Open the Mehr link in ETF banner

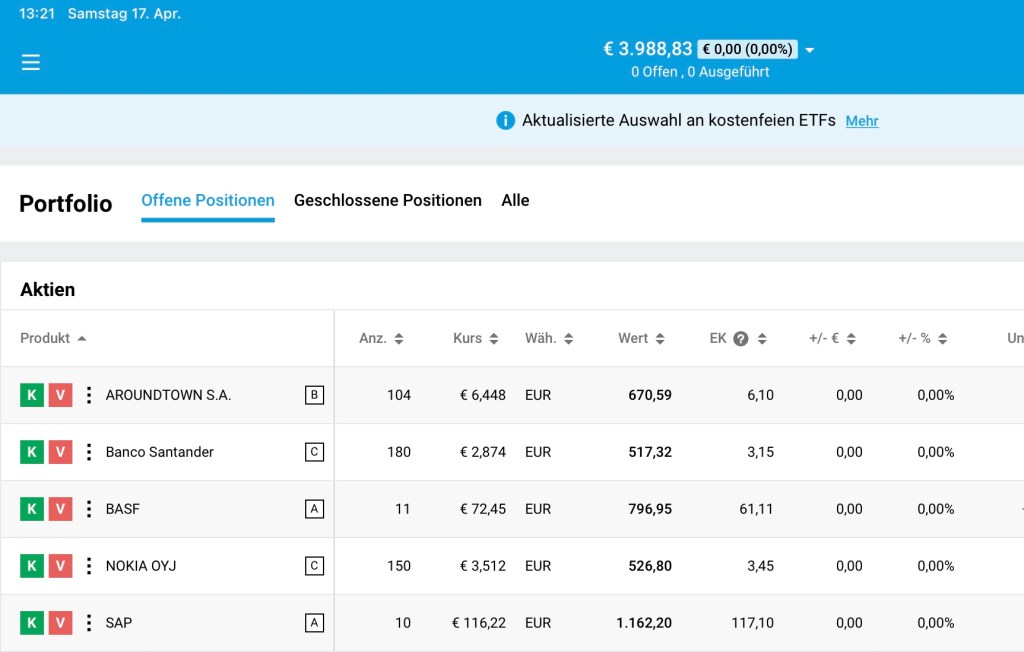tap(862, 121)
